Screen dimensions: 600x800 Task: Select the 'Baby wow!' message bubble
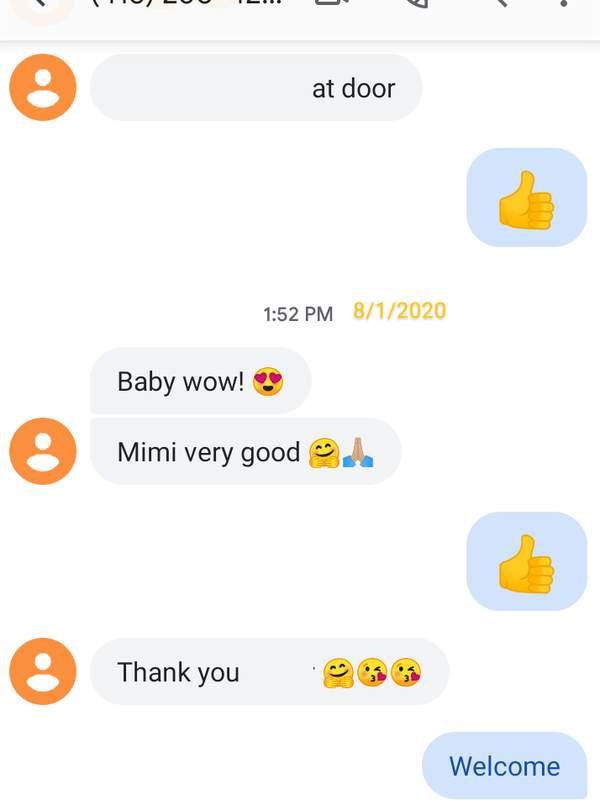pyautogui.click(x=201, y=381)
